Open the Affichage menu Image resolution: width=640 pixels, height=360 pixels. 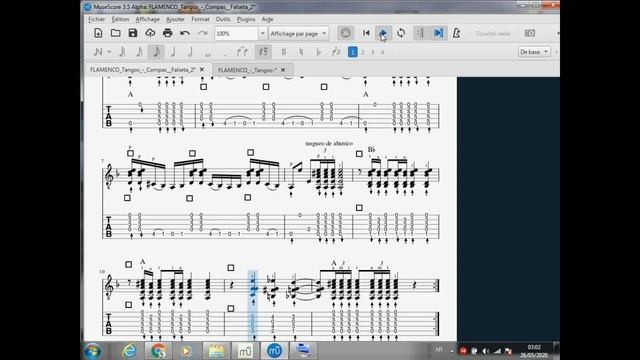coord(148,19)
